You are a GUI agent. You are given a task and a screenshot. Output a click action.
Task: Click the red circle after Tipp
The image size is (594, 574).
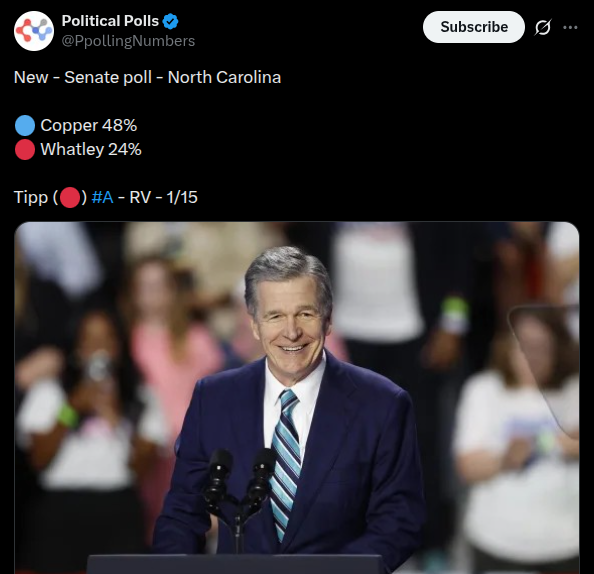[x=70, y=197]
